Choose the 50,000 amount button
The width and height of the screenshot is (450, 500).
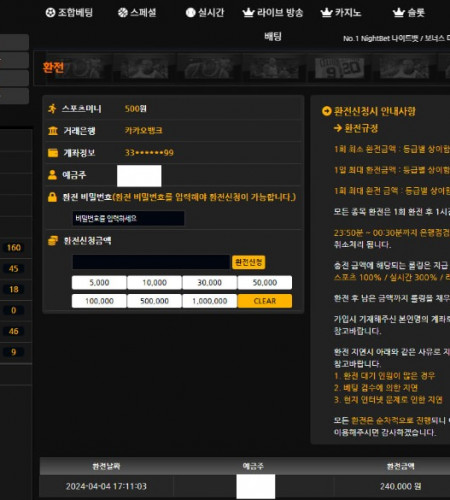click(x=265, y=283)
